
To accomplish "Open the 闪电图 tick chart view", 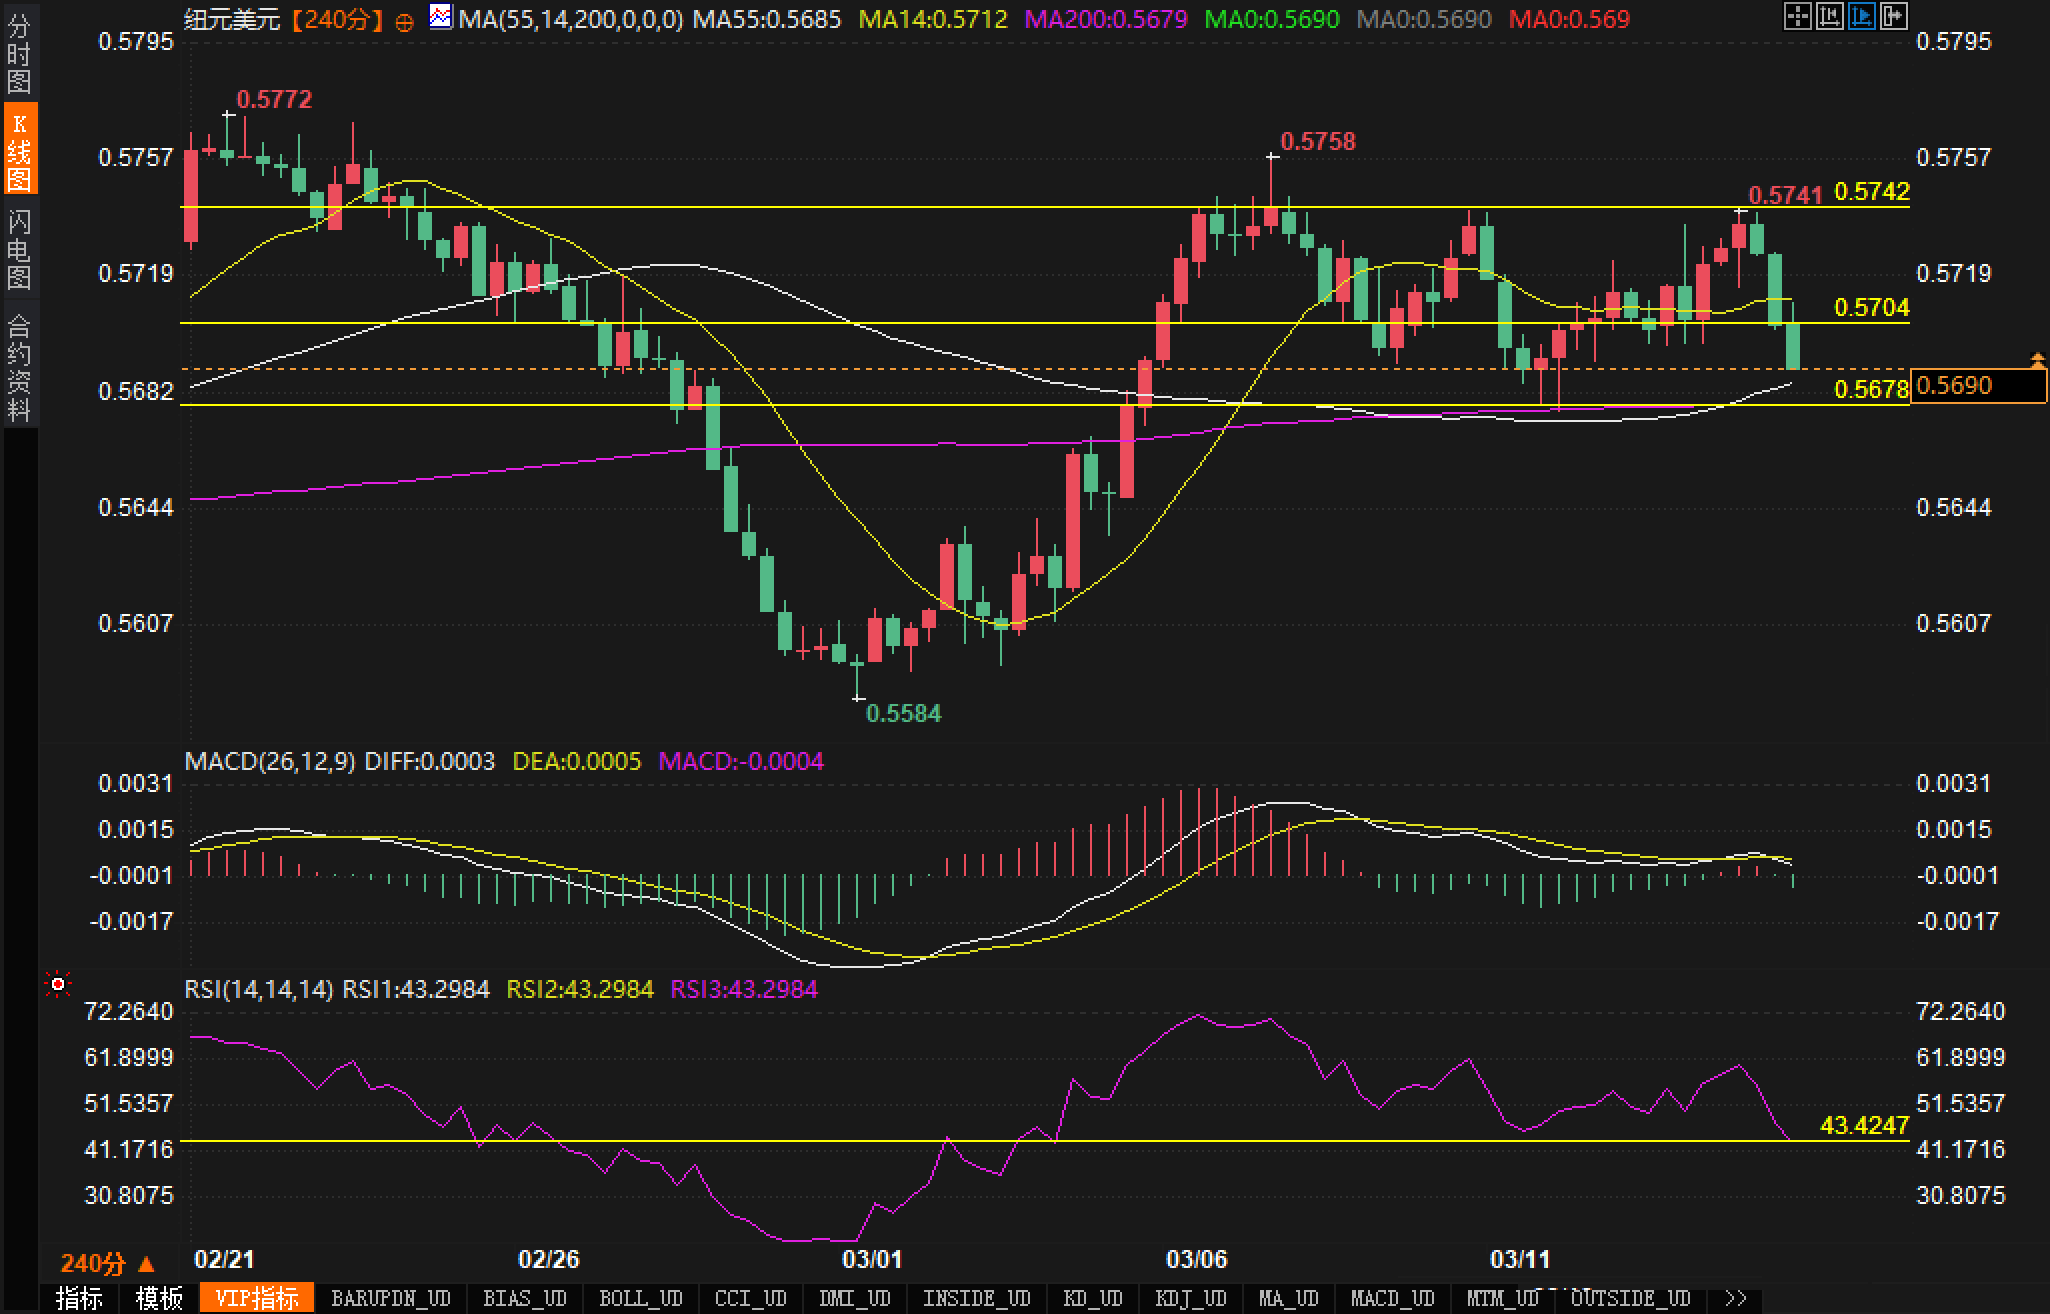I will pyautogui.click(x=19, y=248).
